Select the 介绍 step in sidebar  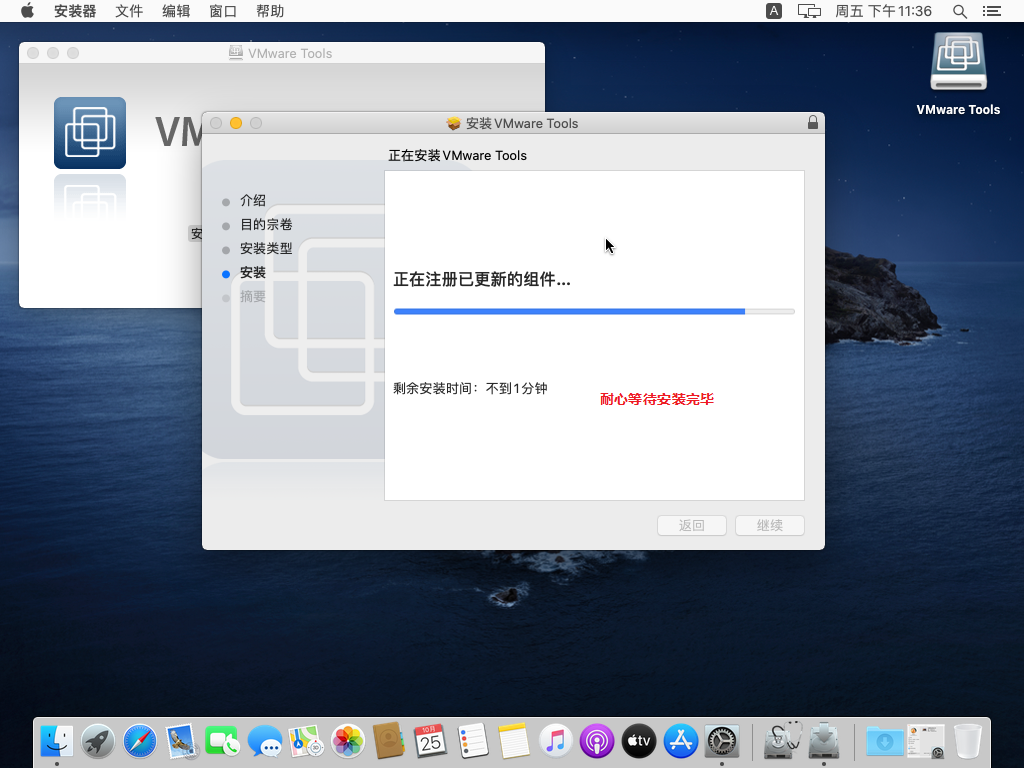point(252,200)
